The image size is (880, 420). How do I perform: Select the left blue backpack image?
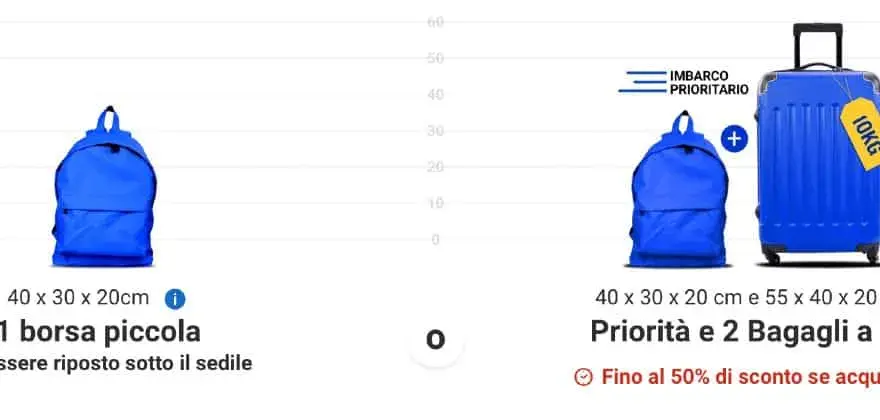pyautogui.click(x=104, y=187)
